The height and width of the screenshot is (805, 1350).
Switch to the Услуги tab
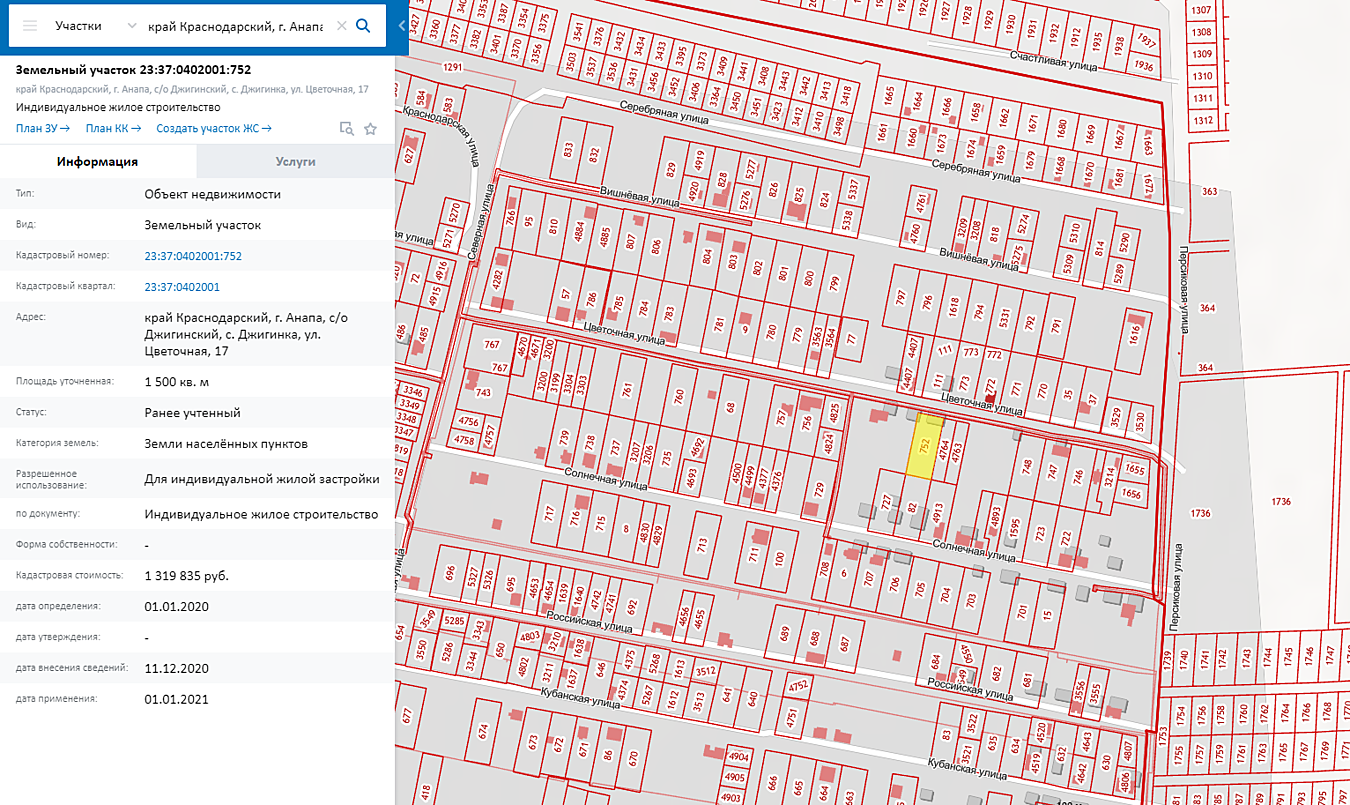(x=296, y=161)
